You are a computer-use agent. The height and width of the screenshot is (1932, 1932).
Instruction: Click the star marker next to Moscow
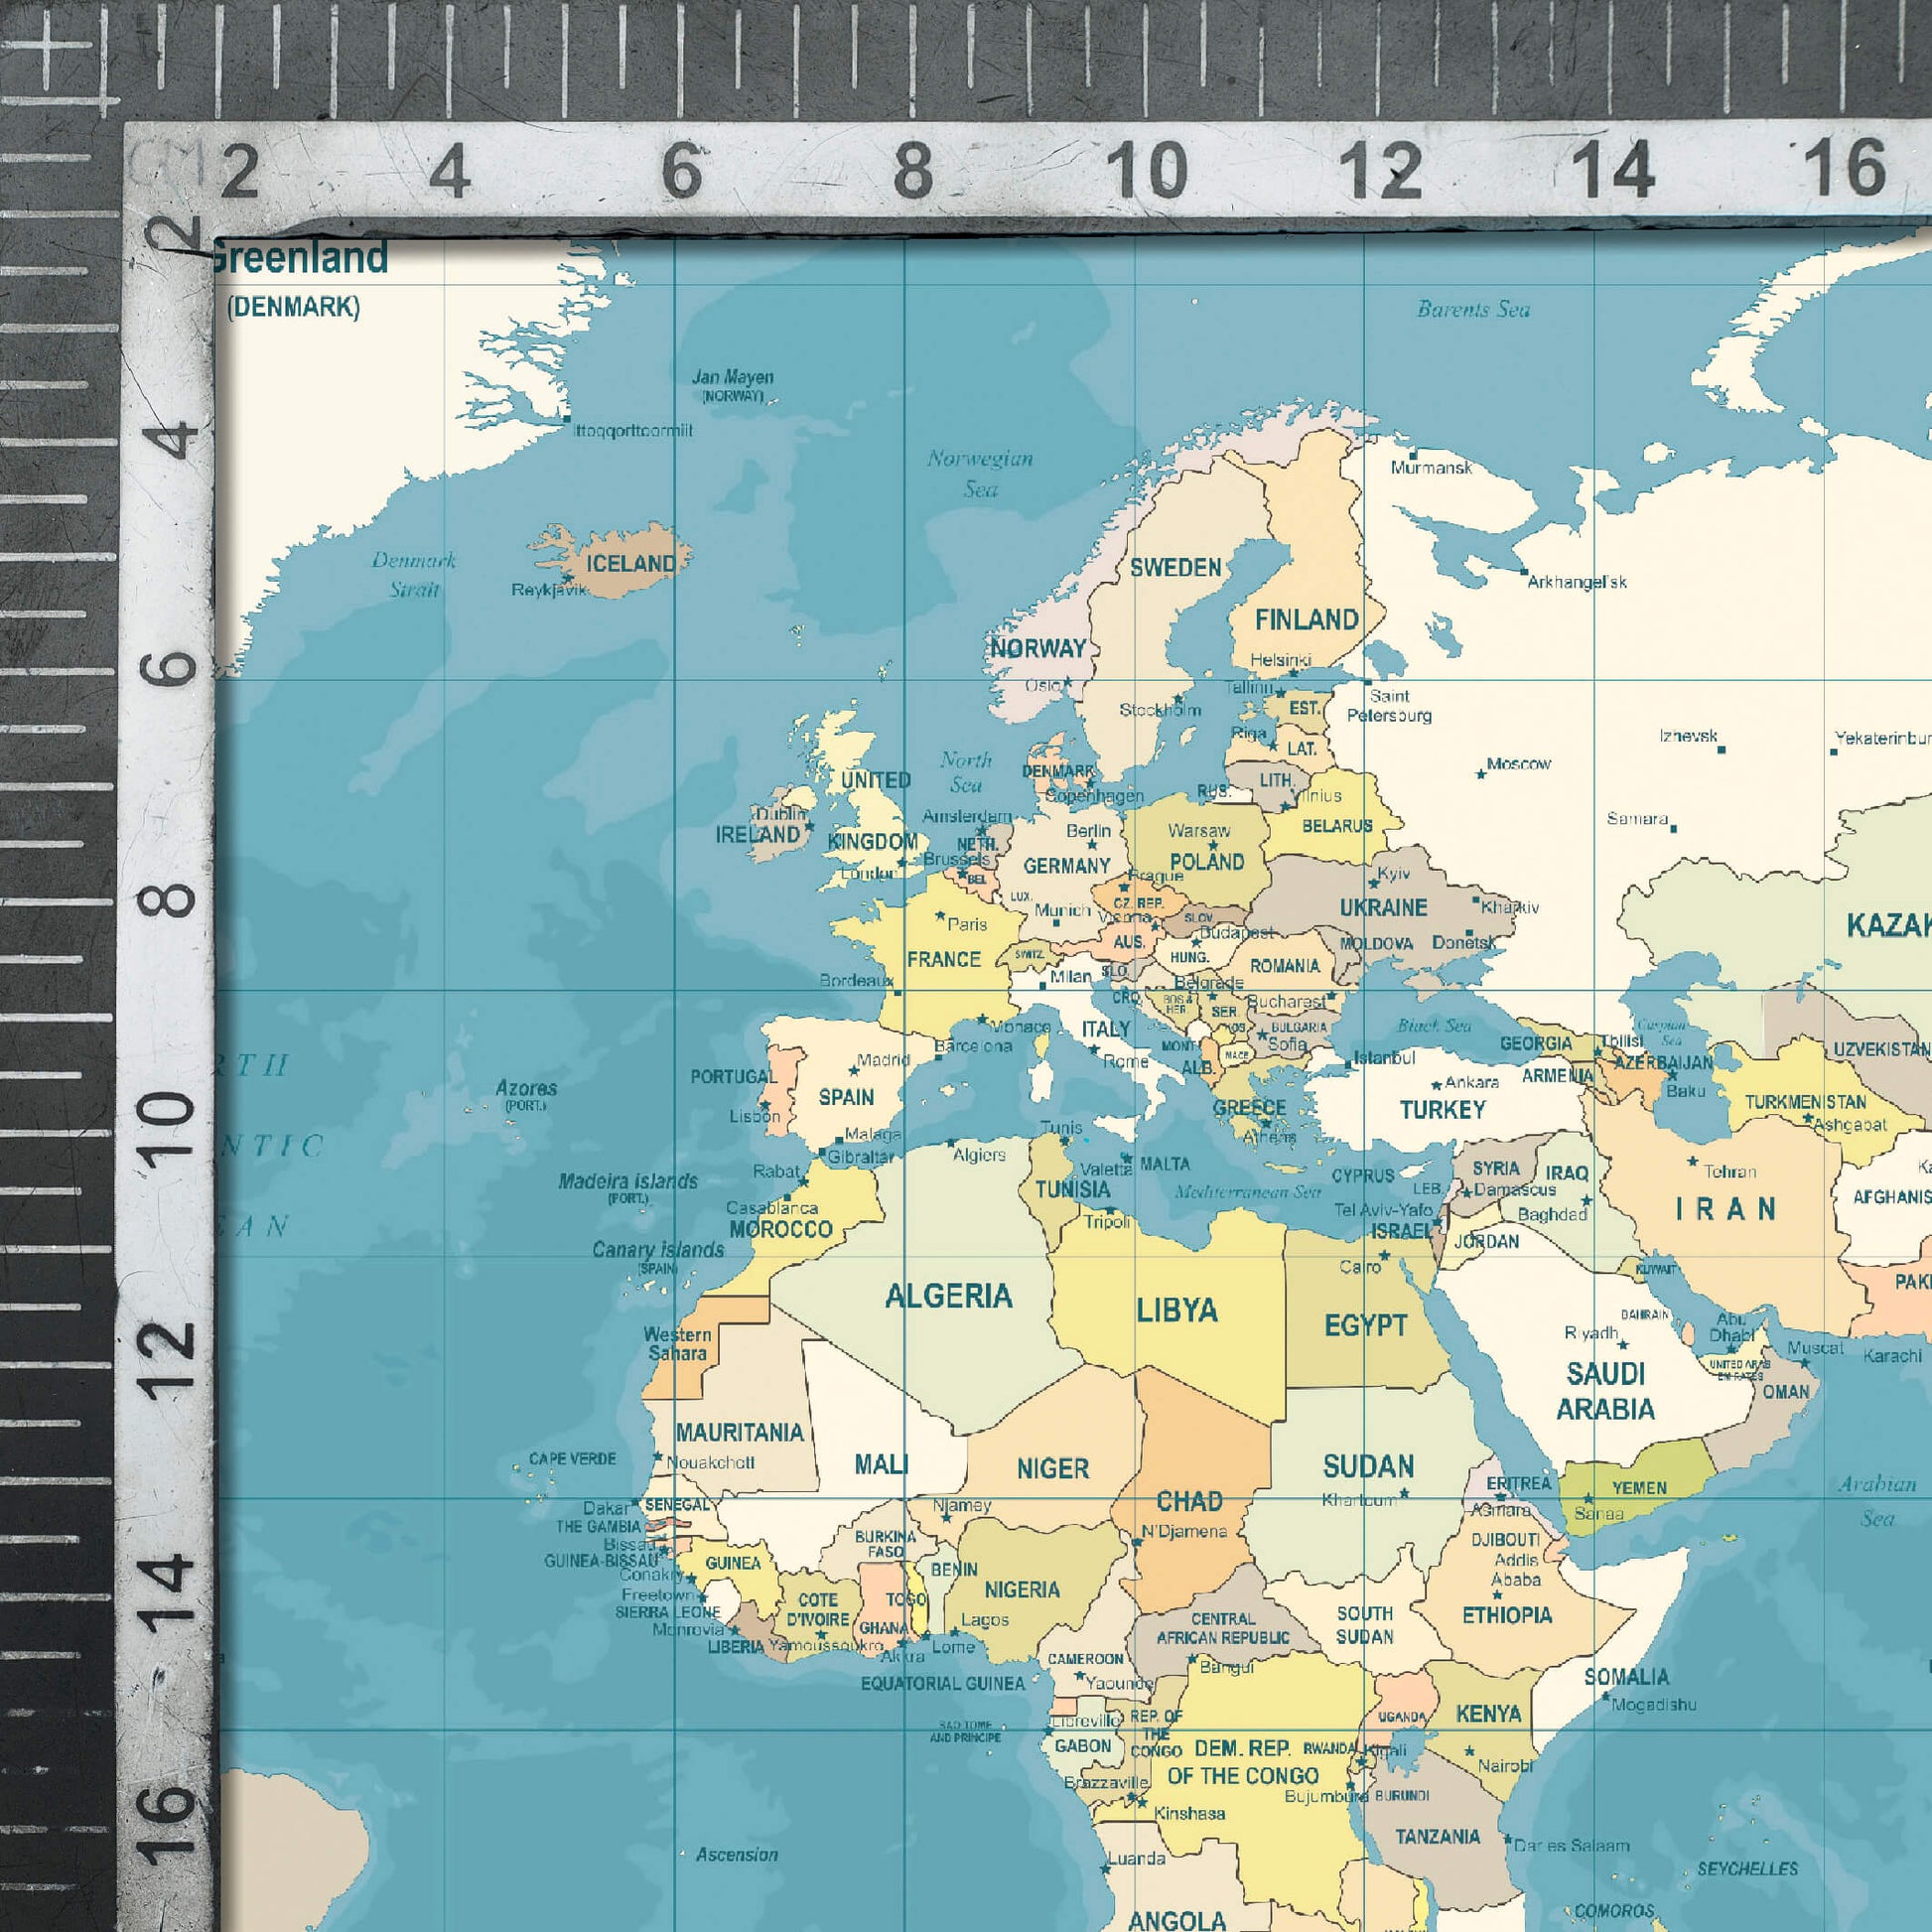(1481, 774)
